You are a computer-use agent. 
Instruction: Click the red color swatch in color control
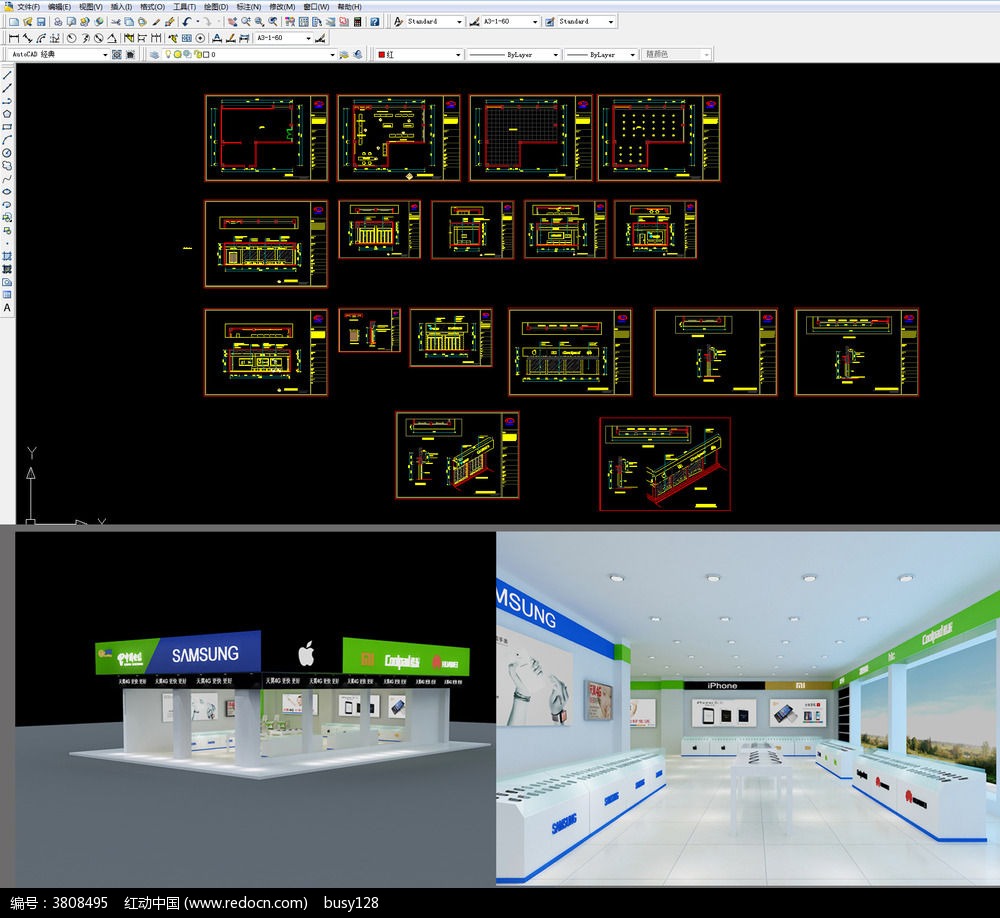[381, 55]
